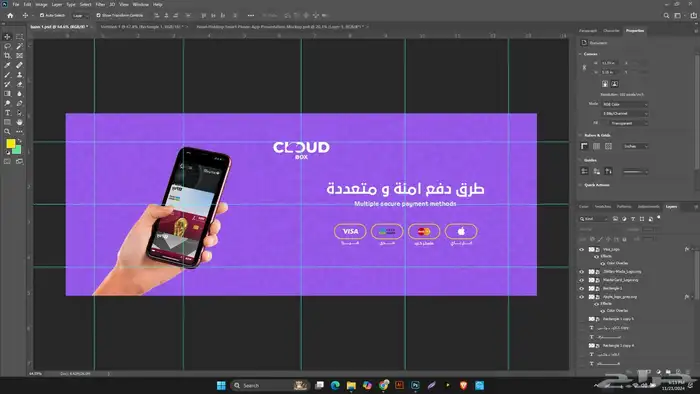Viewport: 700px width, 394px height.
Task: Select the Rectangle shape tool
Action: coord(7,122)
